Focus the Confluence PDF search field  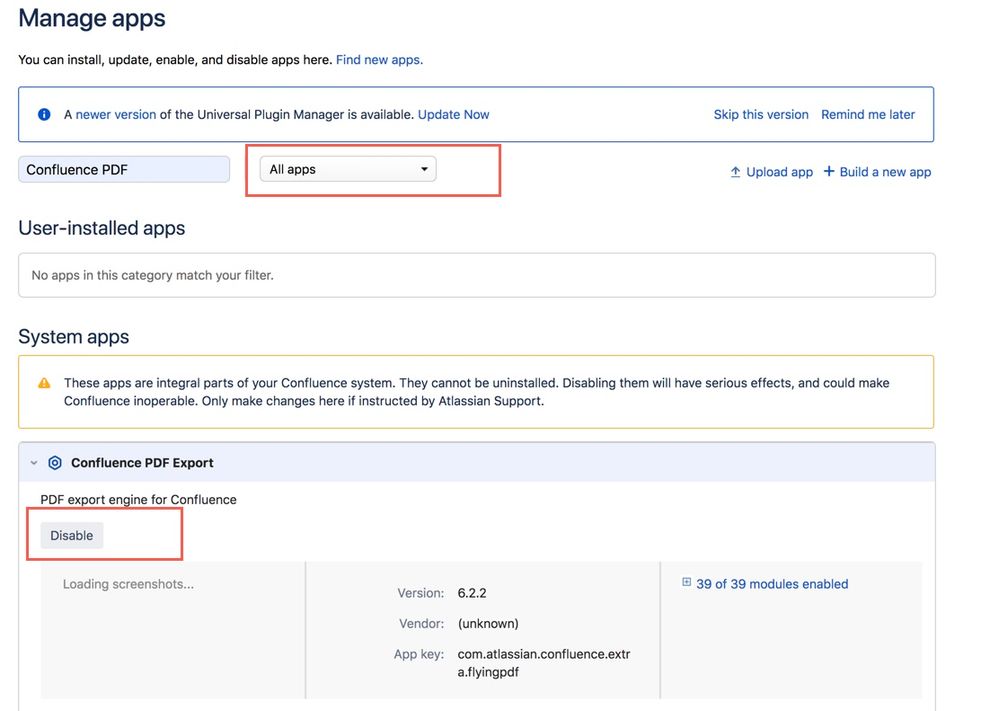click(124, 169)
